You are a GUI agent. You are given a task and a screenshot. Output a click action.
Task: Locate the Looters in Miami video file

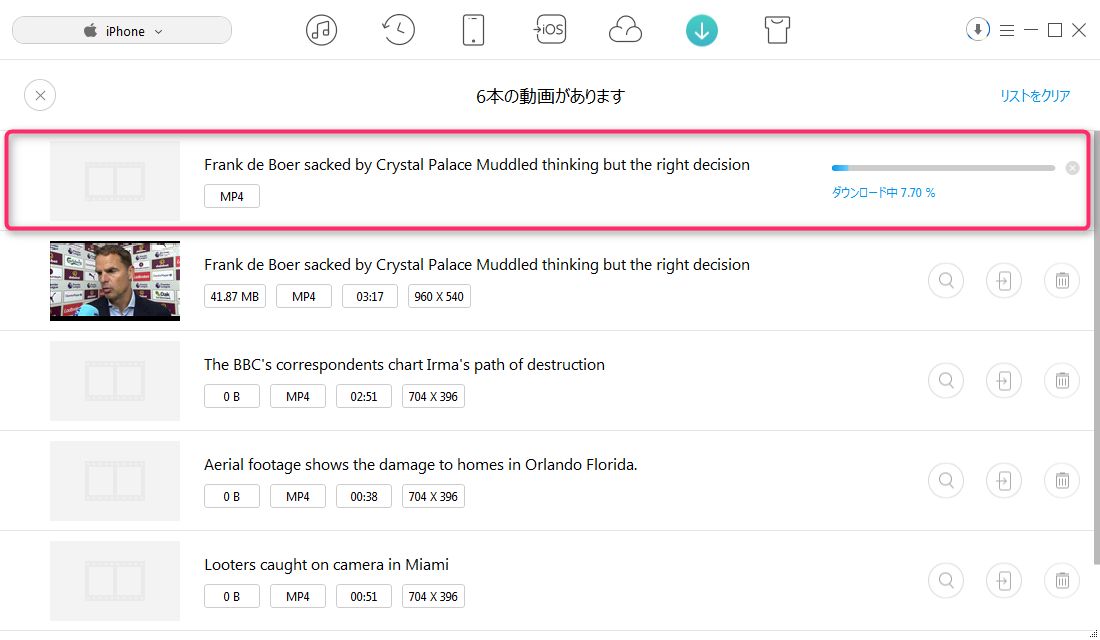[x=946, y=581]
